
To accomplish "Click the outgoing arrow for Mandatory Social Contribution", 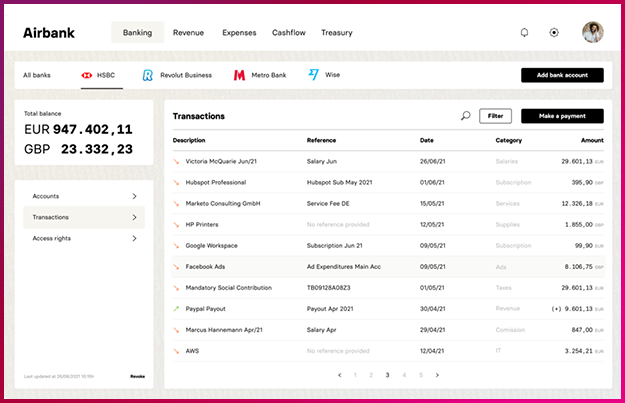I will (x=176, y=288).
